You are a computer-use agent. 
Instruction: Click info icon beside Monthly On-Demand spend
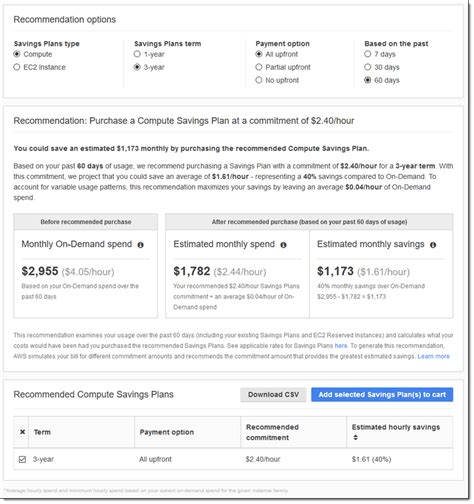(x=141, y=245)
